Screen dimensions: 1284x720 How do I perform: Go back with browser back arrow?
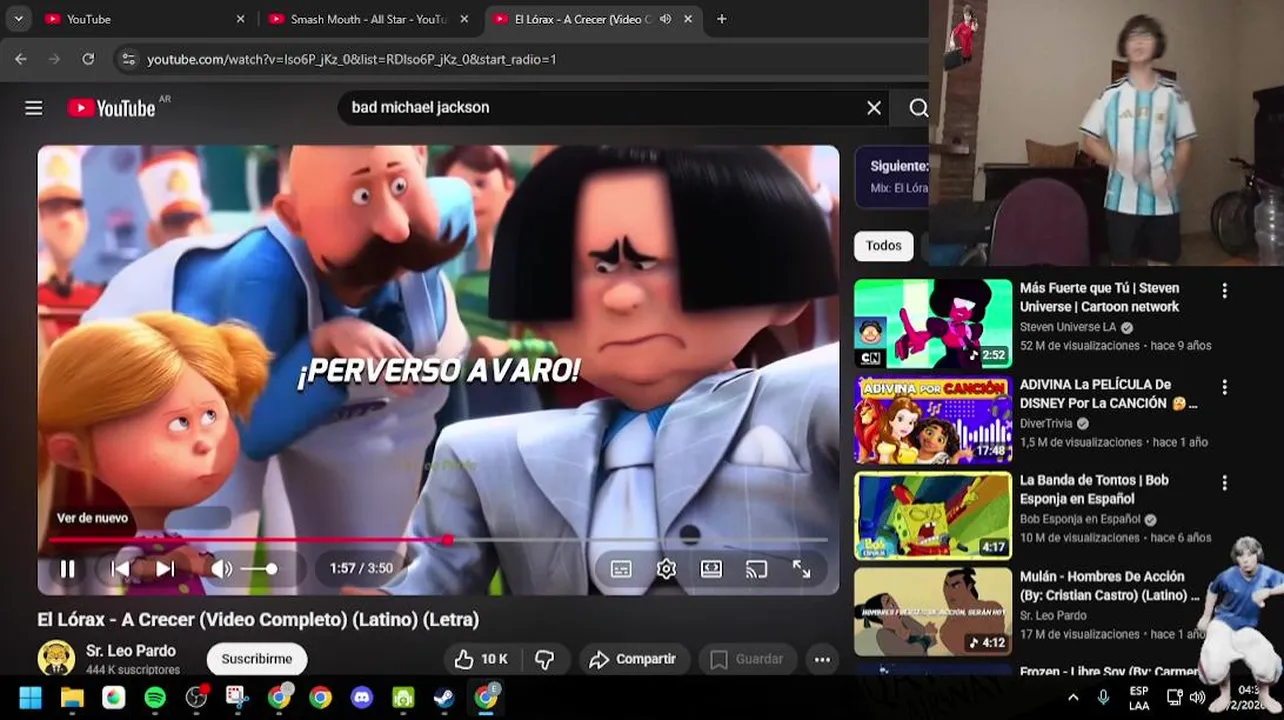coord(21,59)
